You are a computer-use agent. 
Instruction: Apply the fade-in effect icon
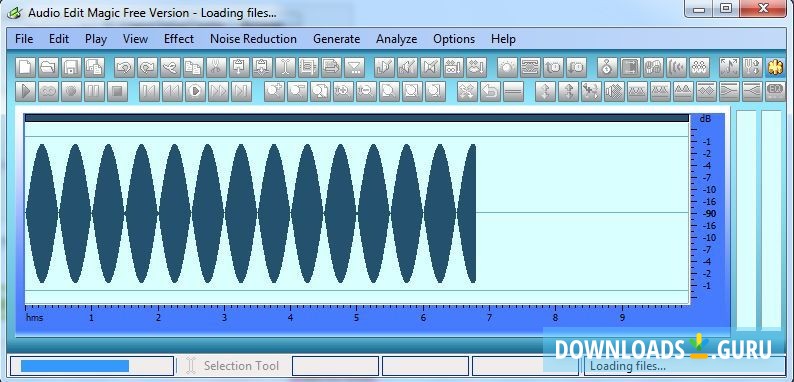pyautogui.click(x=751, y=92)
